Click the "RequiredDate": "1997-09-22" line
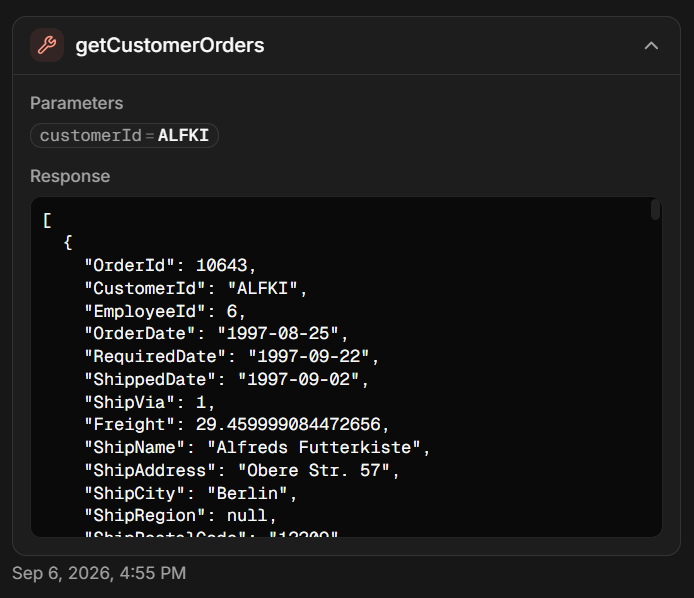Viewport: 694px width, 598px height. (231, 357)
